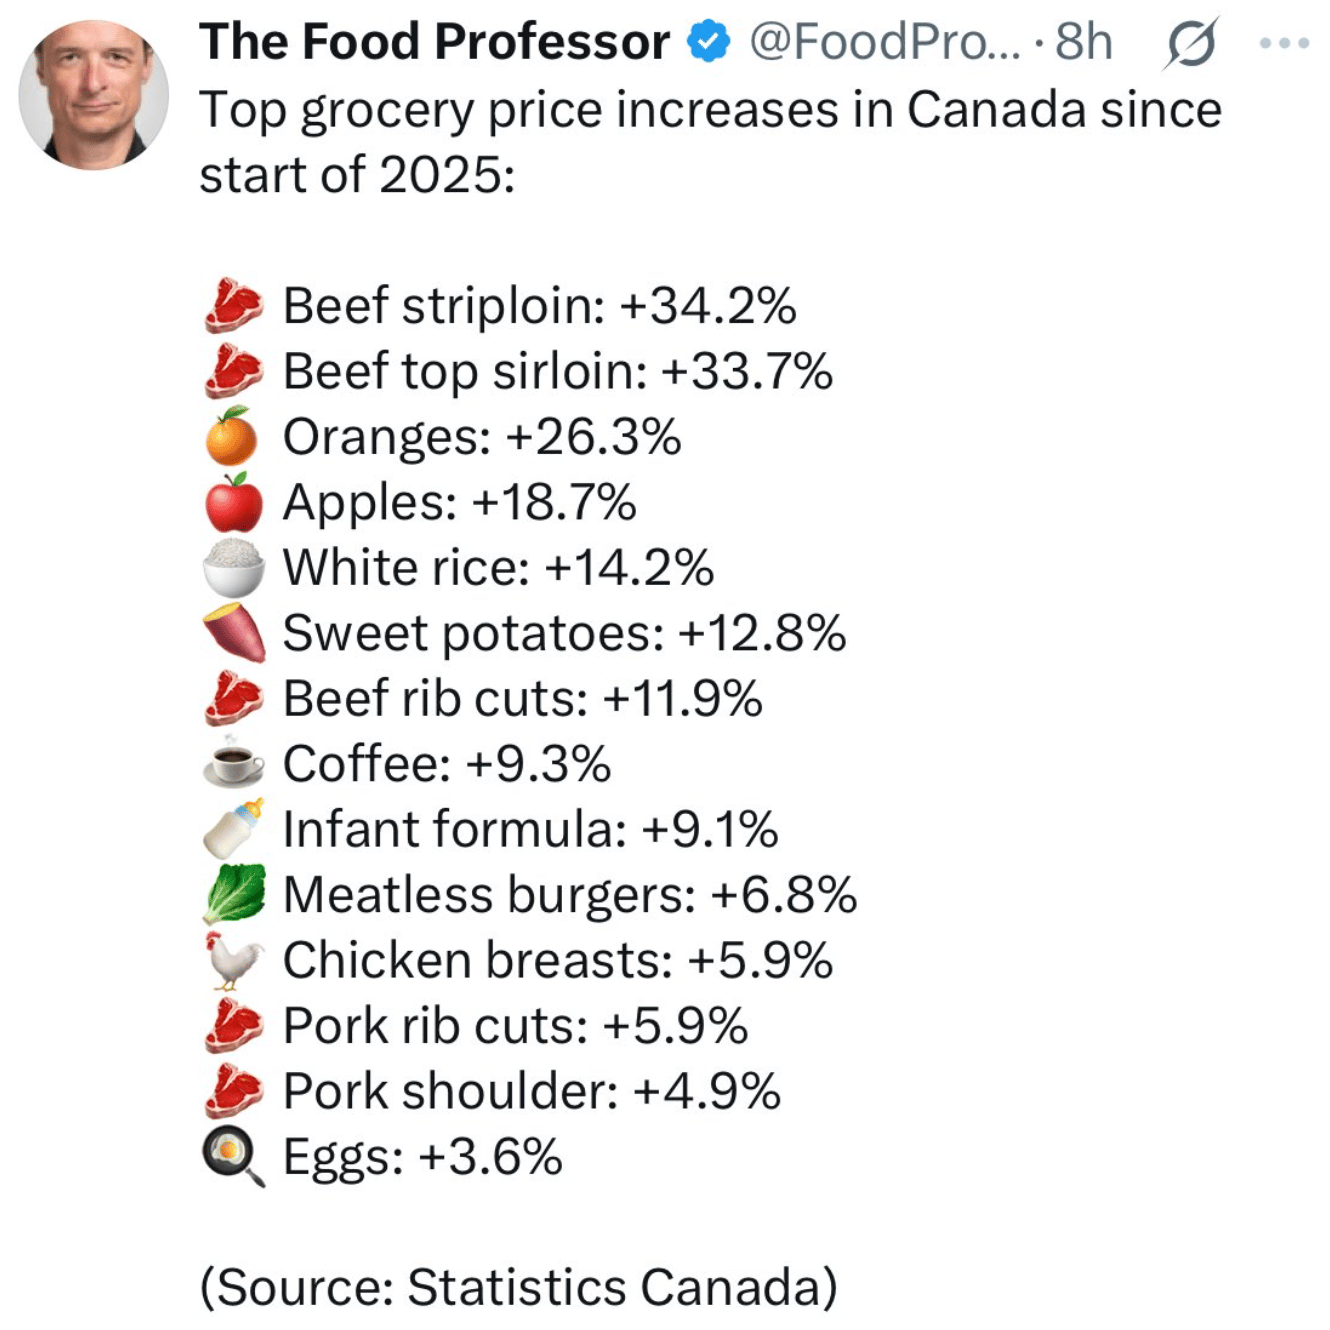This screenshot has height=1330, width=1330.
Task: Click the meat emoji beside Beef striploin
Action: 234,305
